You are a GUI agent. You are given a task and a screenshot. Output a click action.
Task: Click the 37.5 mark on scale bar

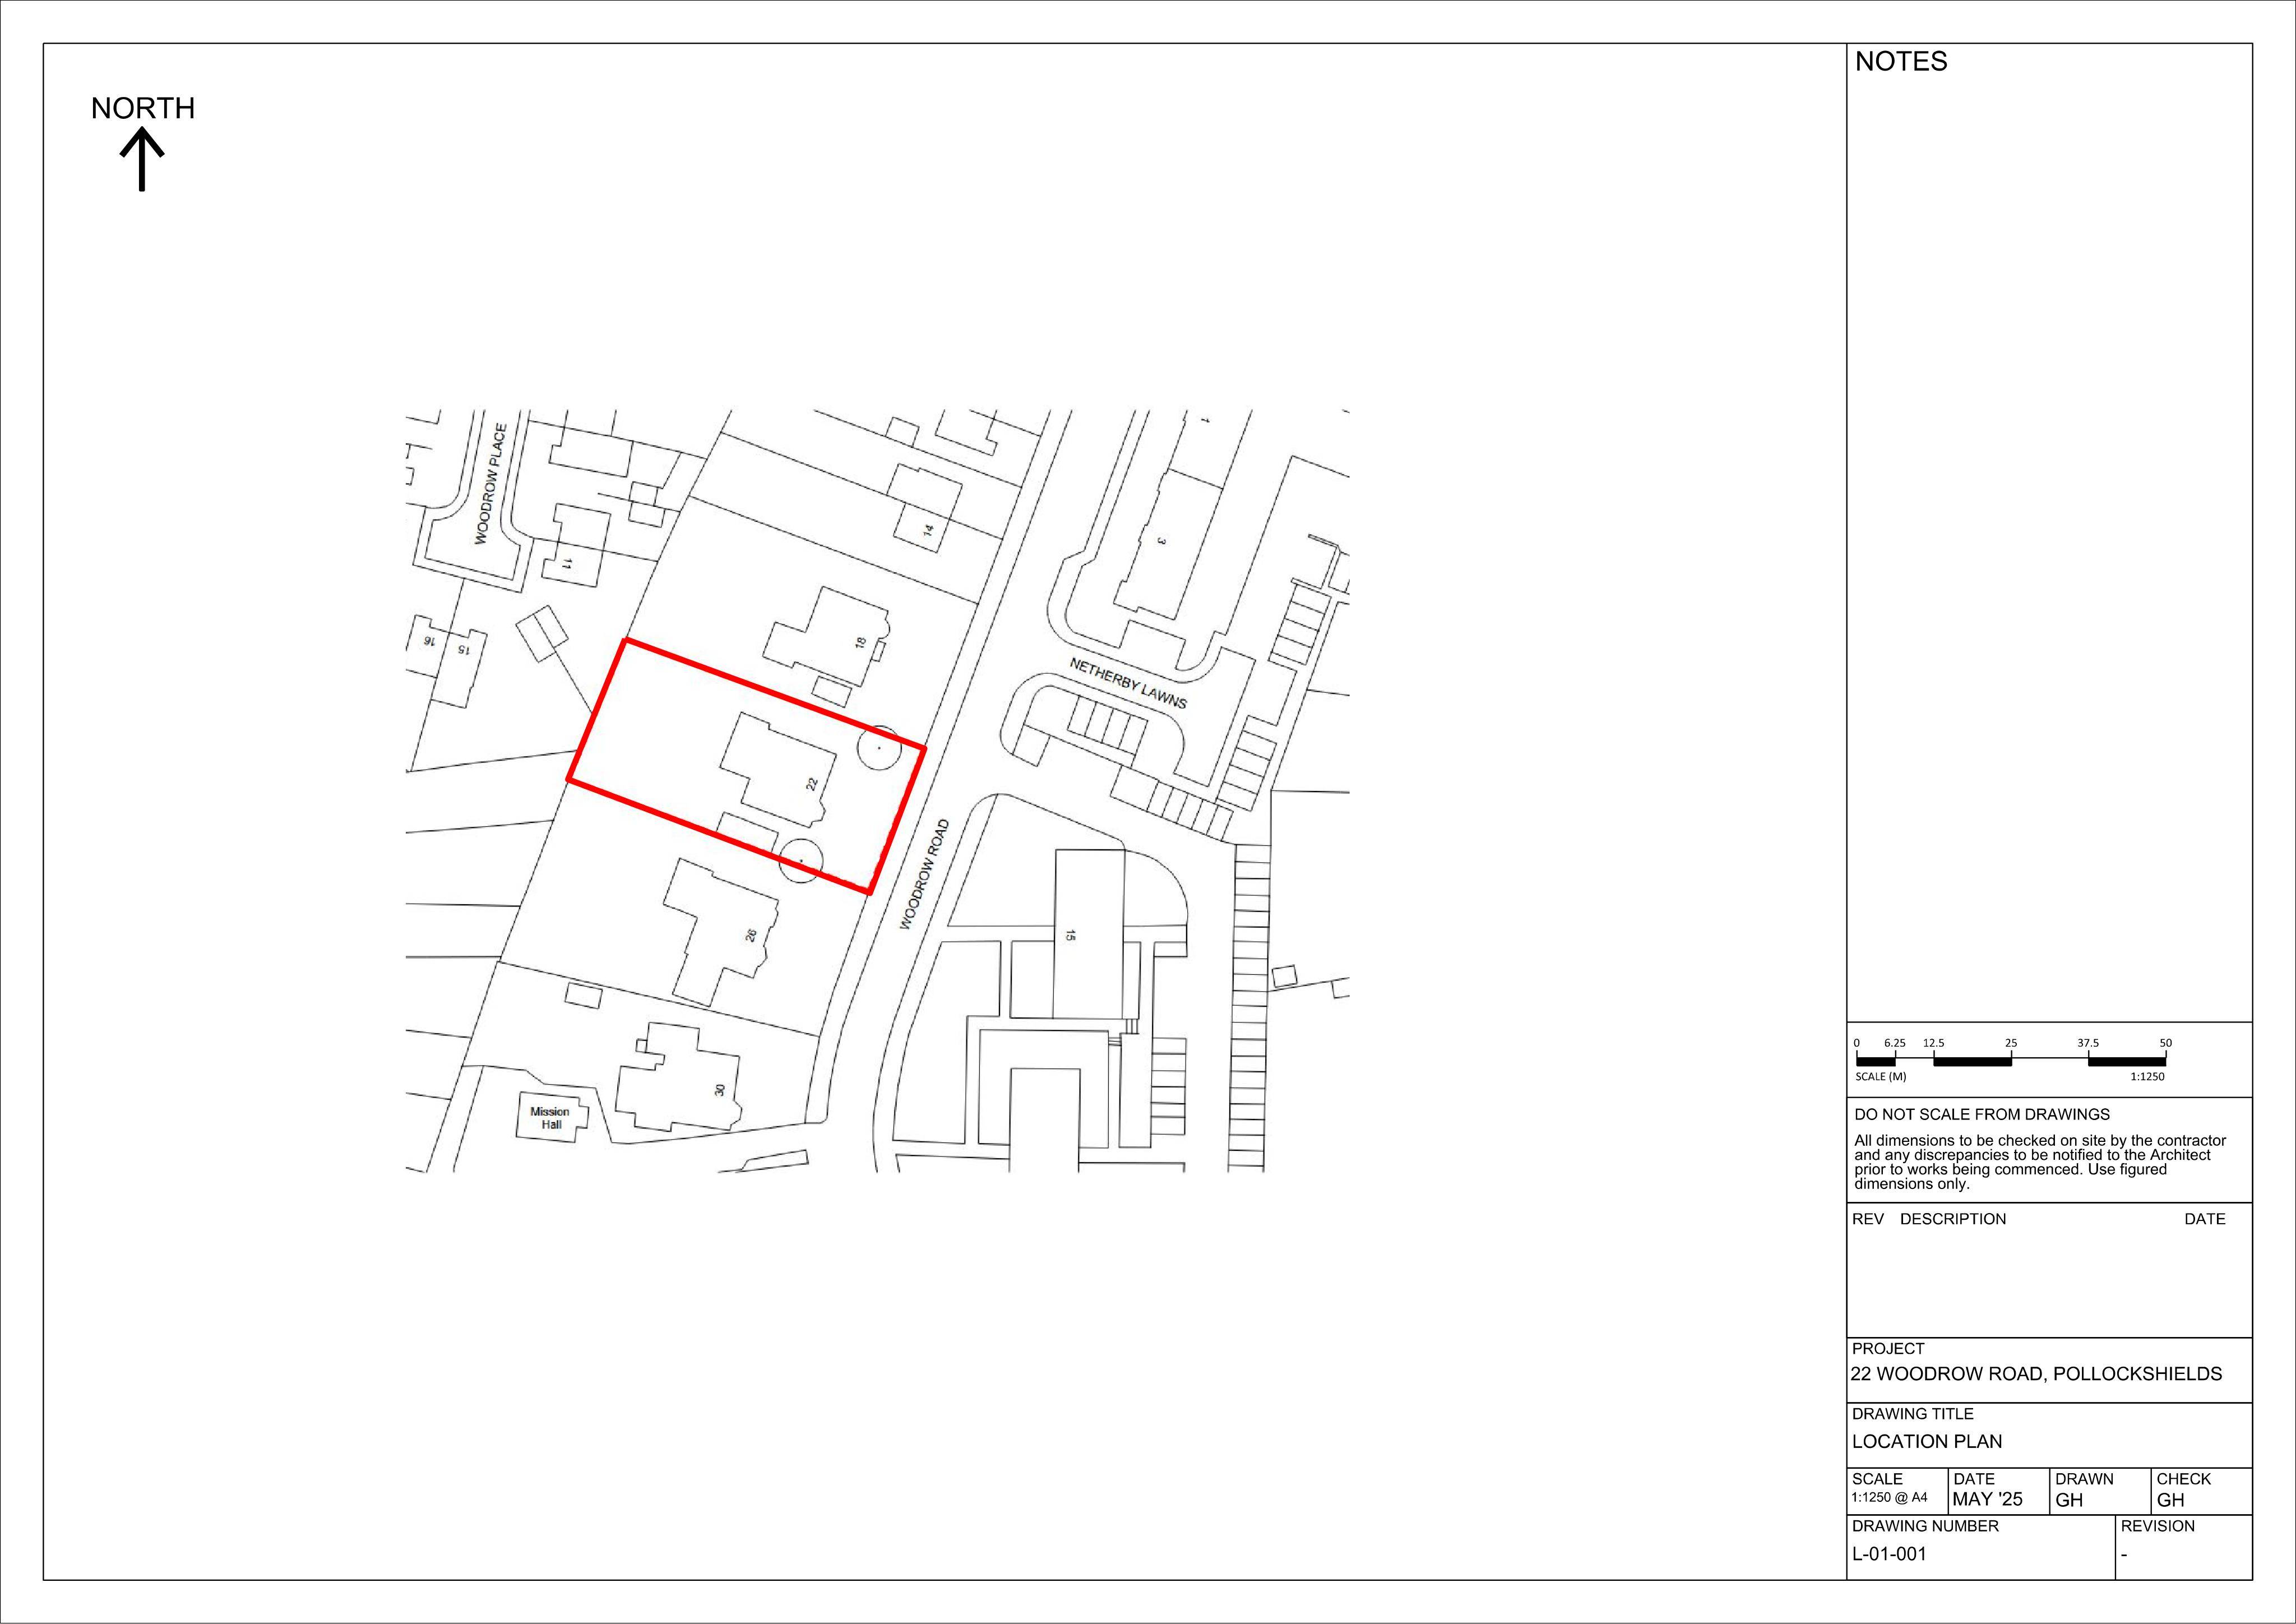[x=2088, y=1043]
